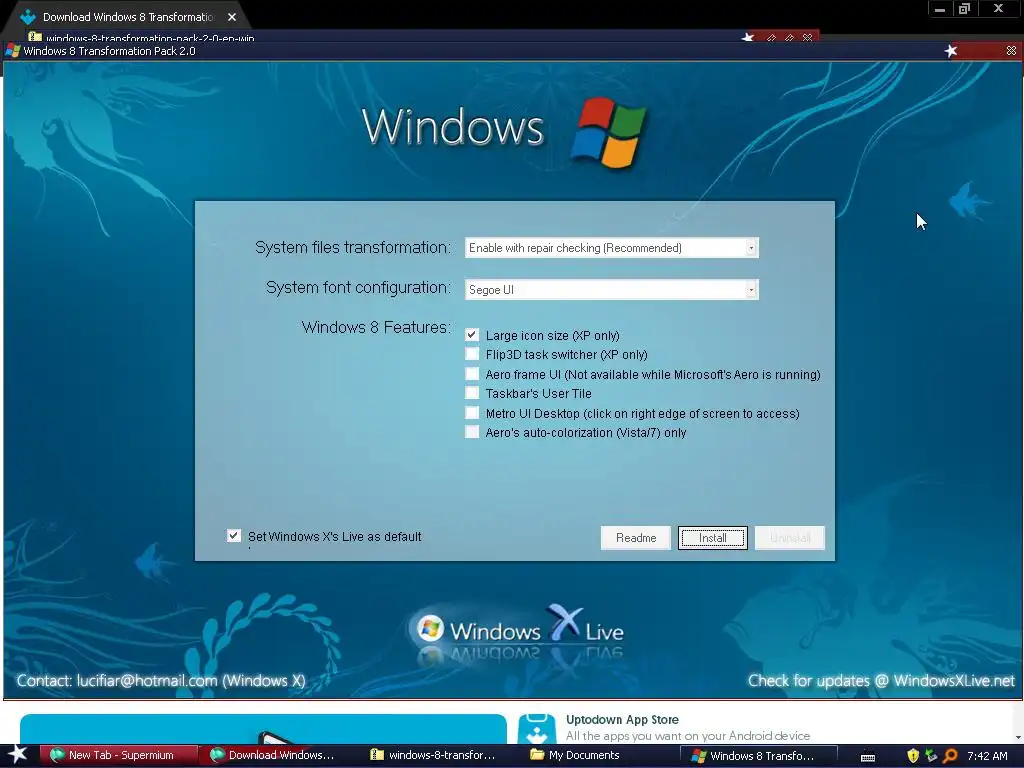Close the Download Windows 8 Transformation tab
Image resolution: width=1024 pixels, height=768 pixels.
tap(232, 17)
